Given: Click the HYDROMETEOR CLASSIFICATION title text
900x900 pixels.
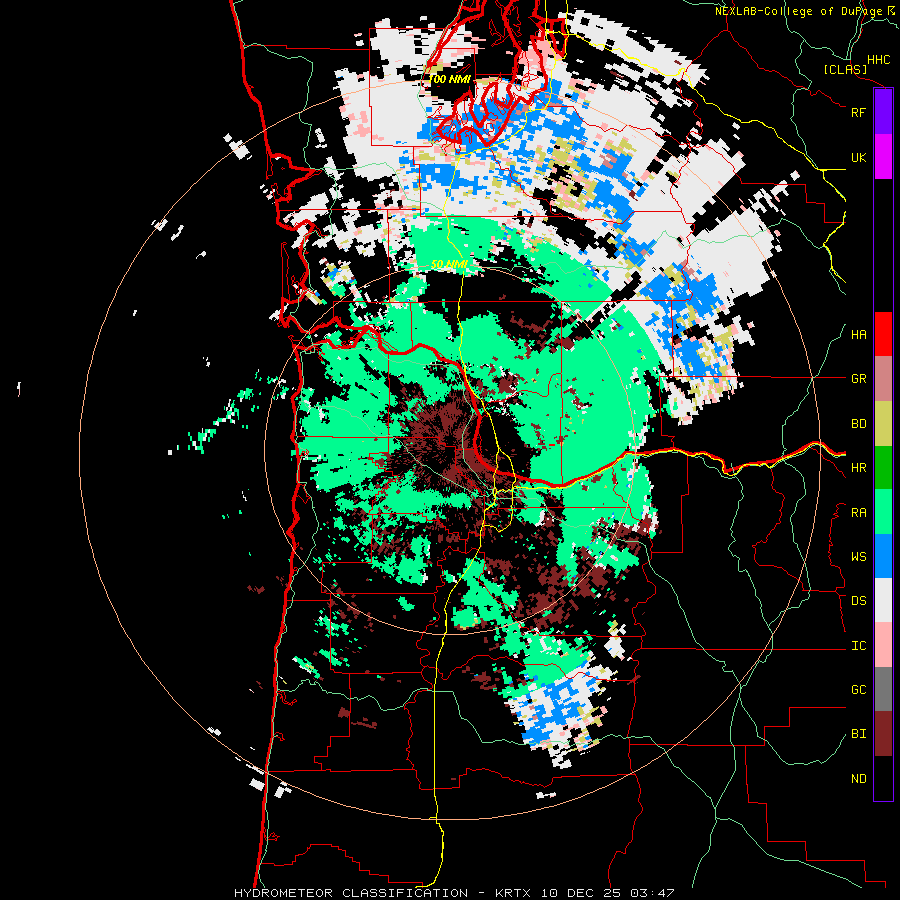Looking at the screenshot, I should pyautogui.click(x=351, y=893).
